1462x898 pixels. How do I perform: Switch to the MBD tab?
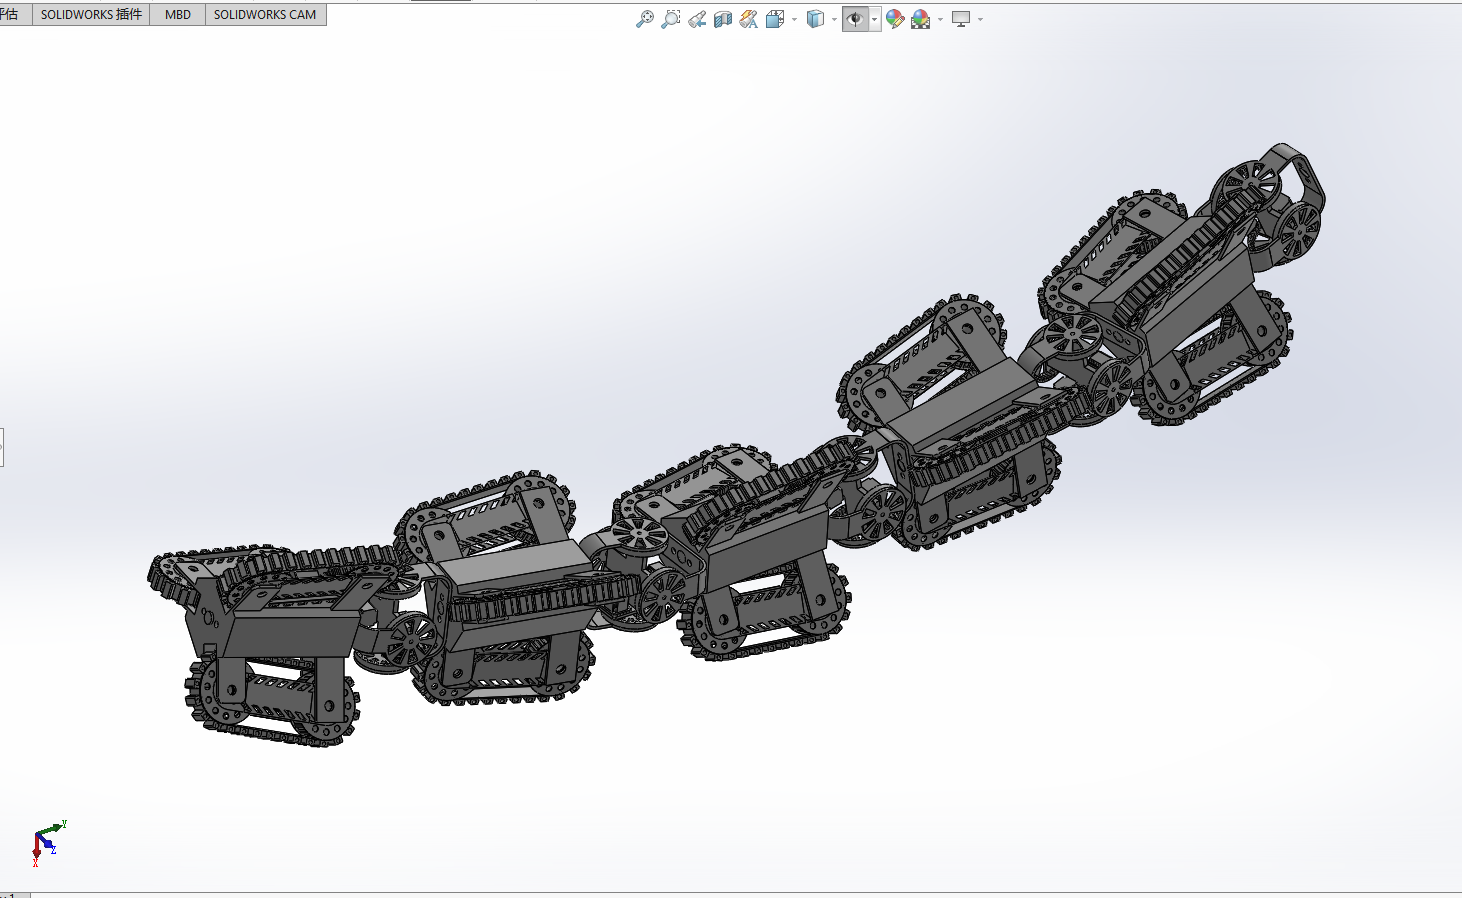point(178,14)
